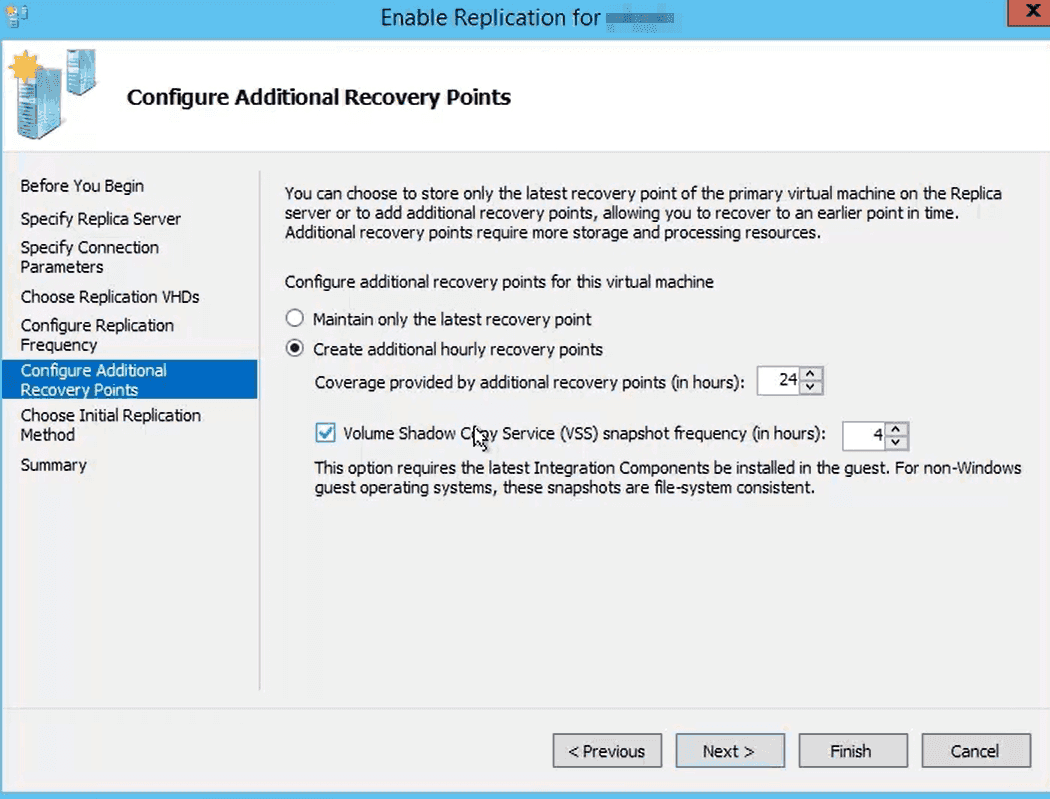
Task: Decrease coverage hours with down arrow
Action: click(812, 387)
